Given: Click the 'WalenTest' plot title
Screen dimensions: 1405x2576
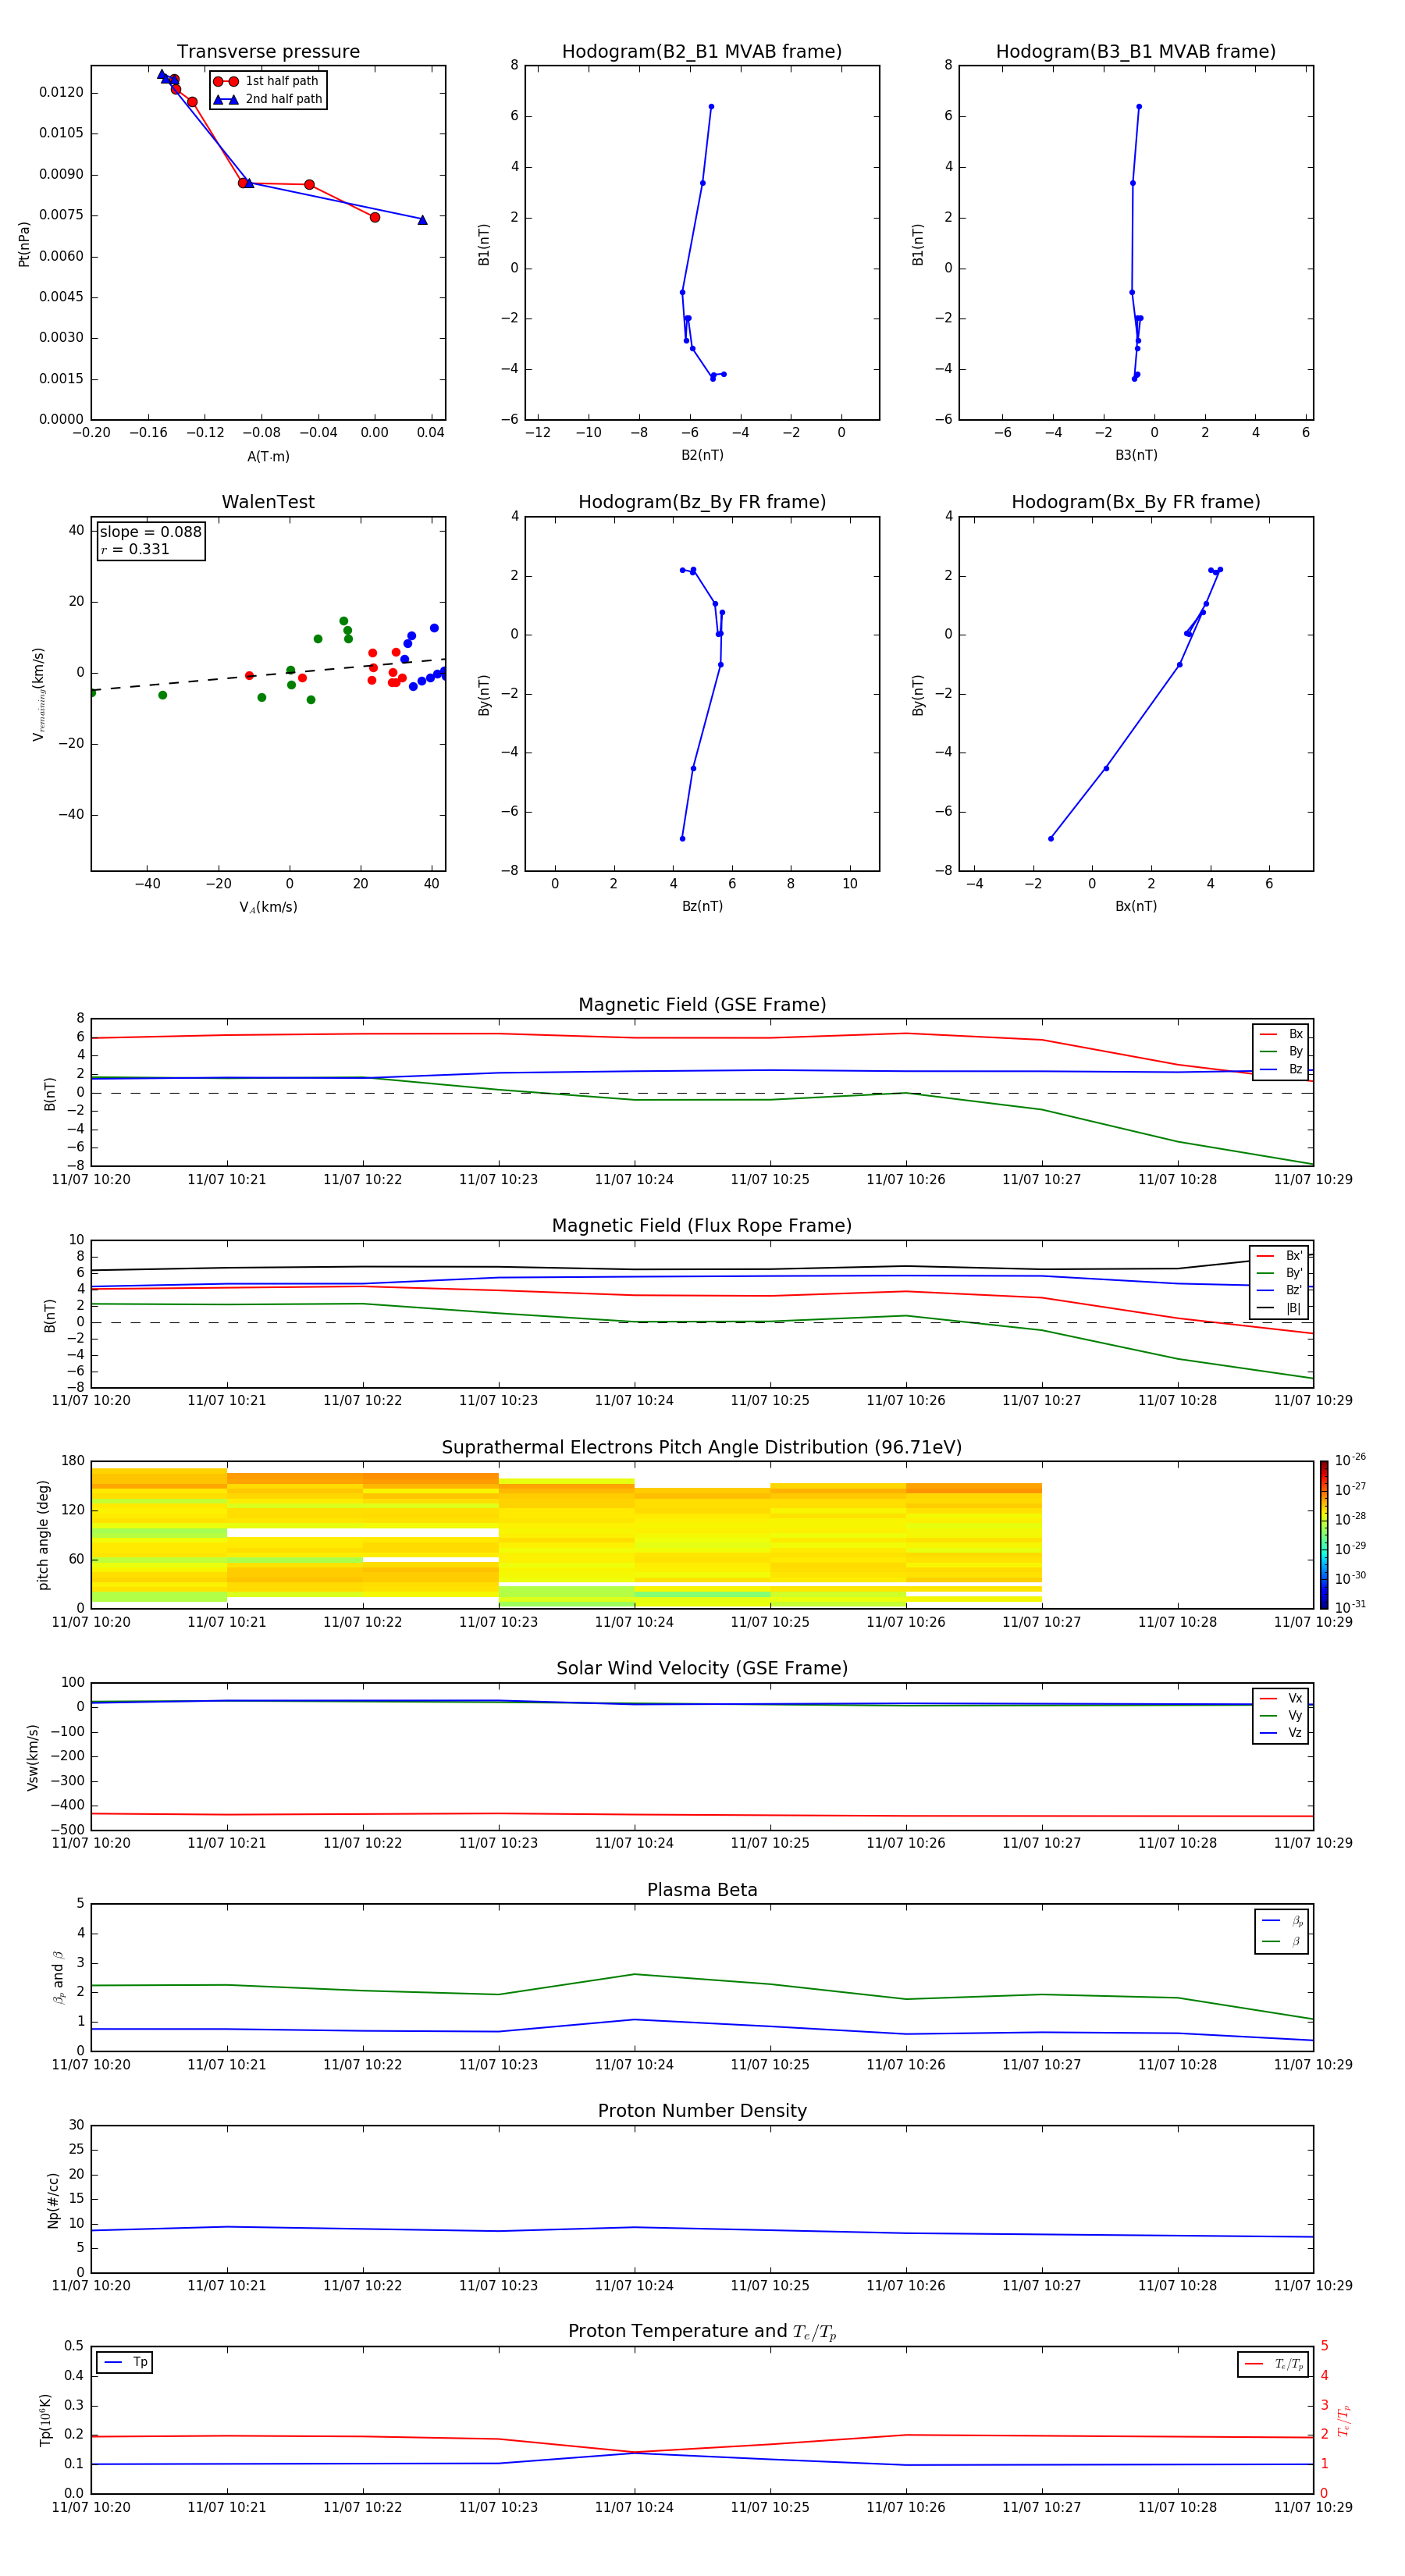Looking at the screenshot, I should coord(268,502).
